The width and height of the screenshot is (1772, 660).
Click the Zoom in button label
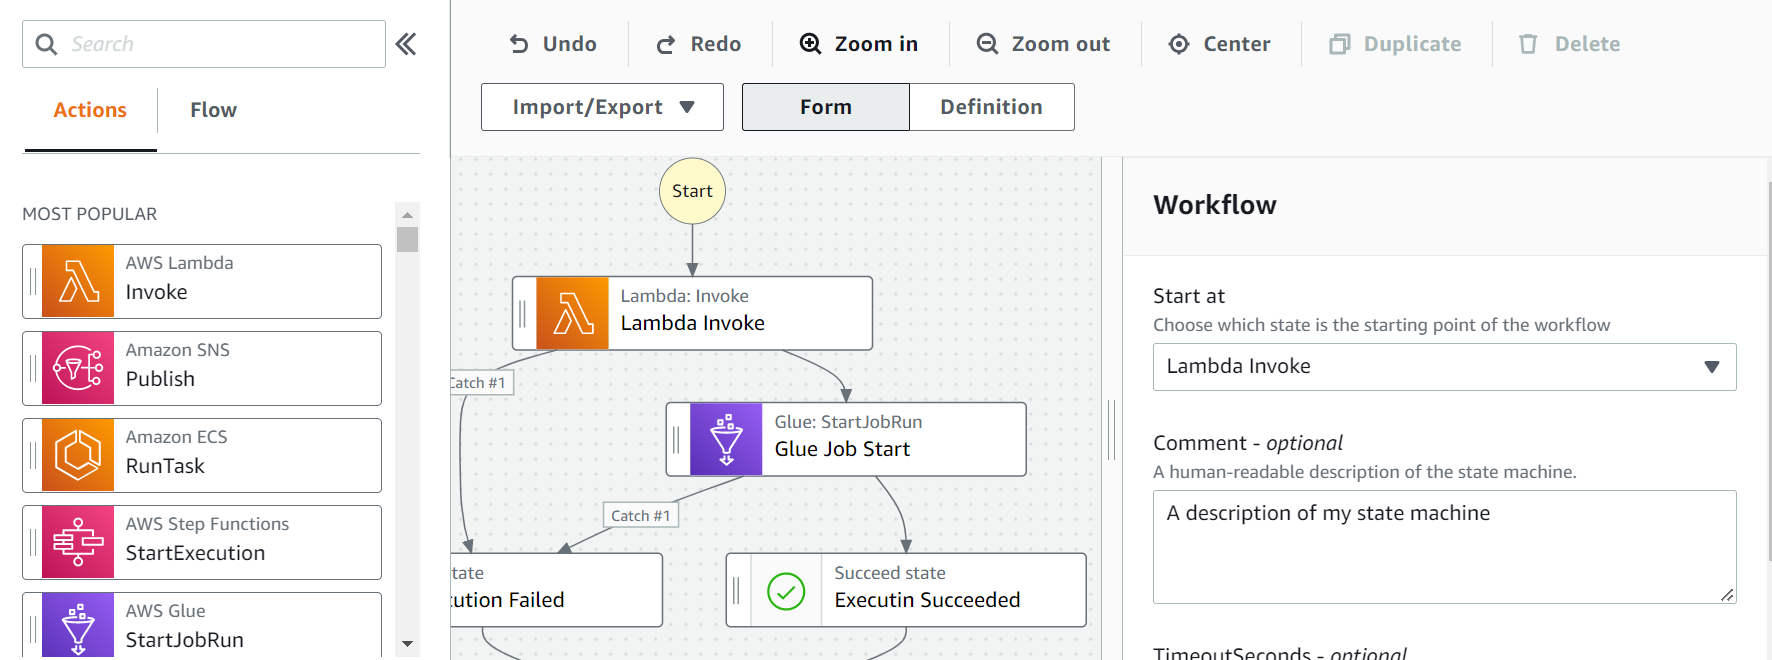(876, 44)
